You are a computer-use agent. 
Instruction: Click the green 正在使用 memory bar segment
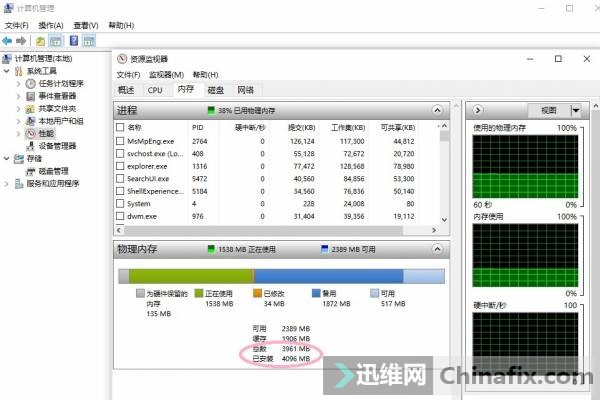point(191,276)
